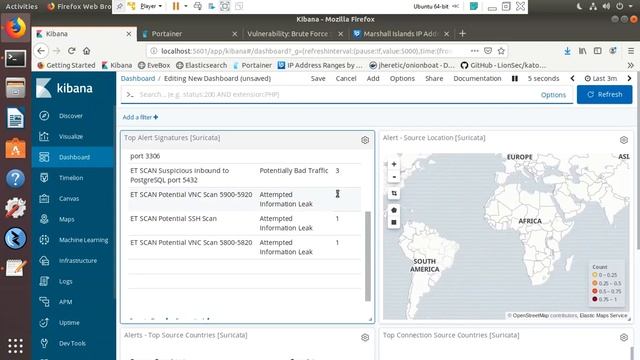Click Save in dashboard menu
Screen dimensions: 640x360
[x=318, y=78]
